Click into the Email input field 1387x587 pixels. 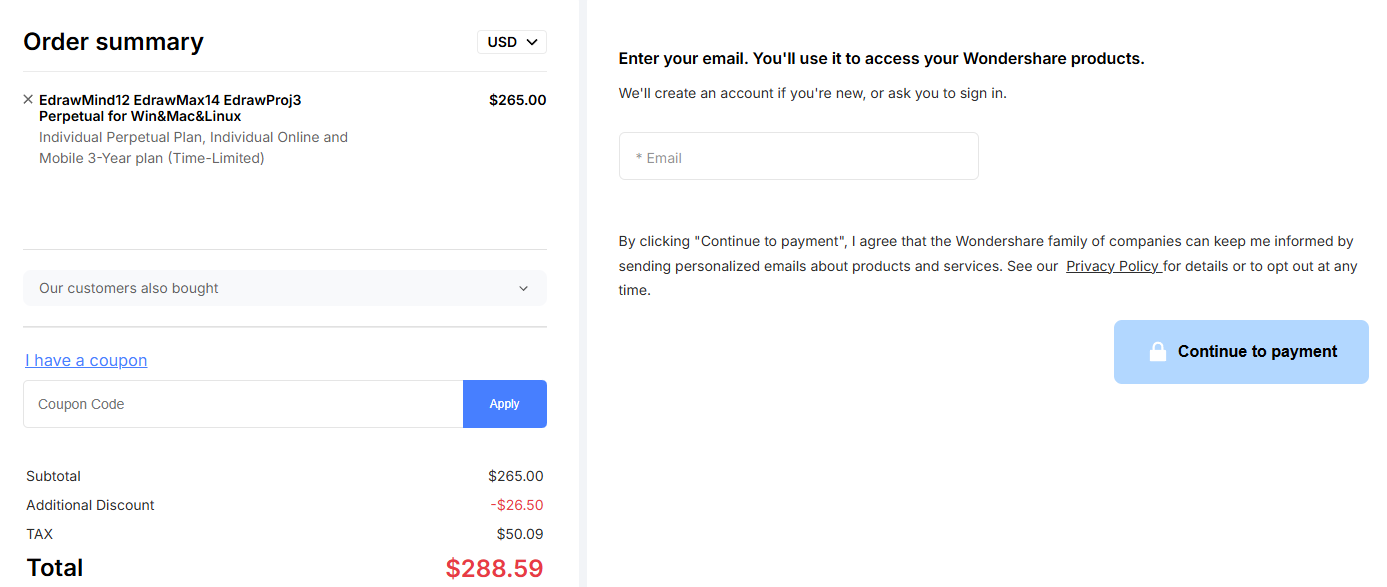click(798, 157)
